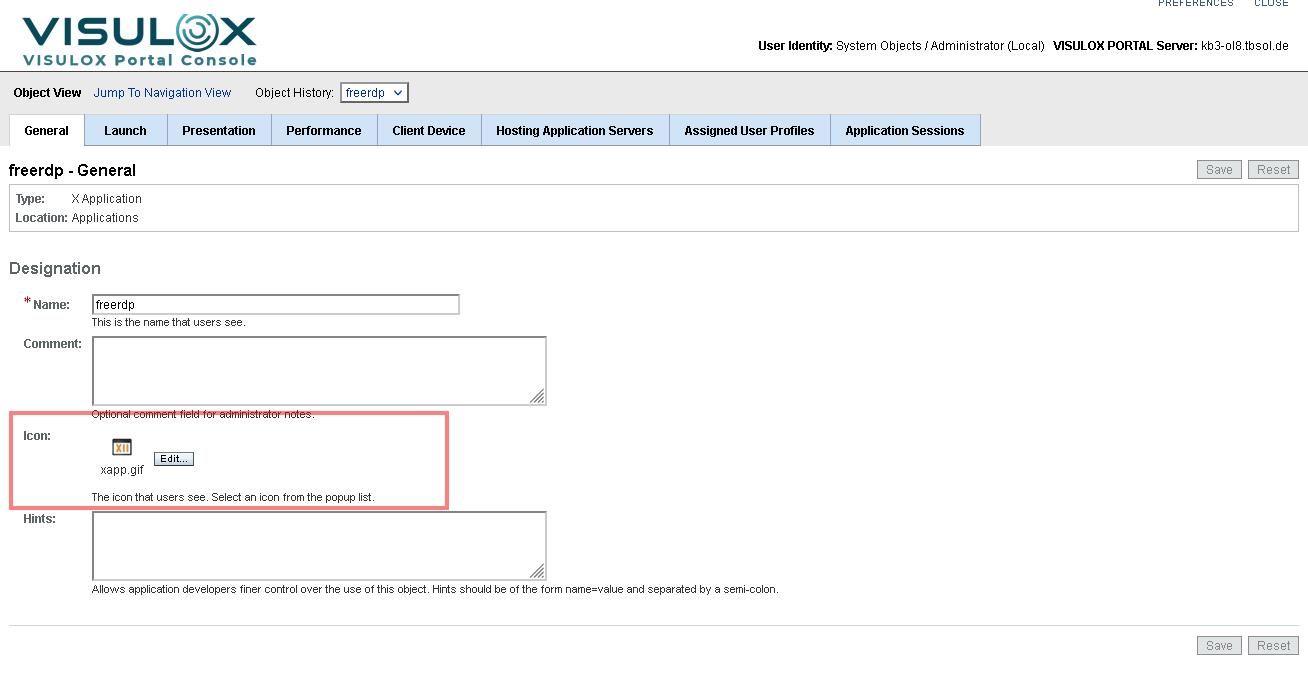This screenshot has height=673, width=1308.
Task: View the Assigned User Profiles tab
Action: 749,131
